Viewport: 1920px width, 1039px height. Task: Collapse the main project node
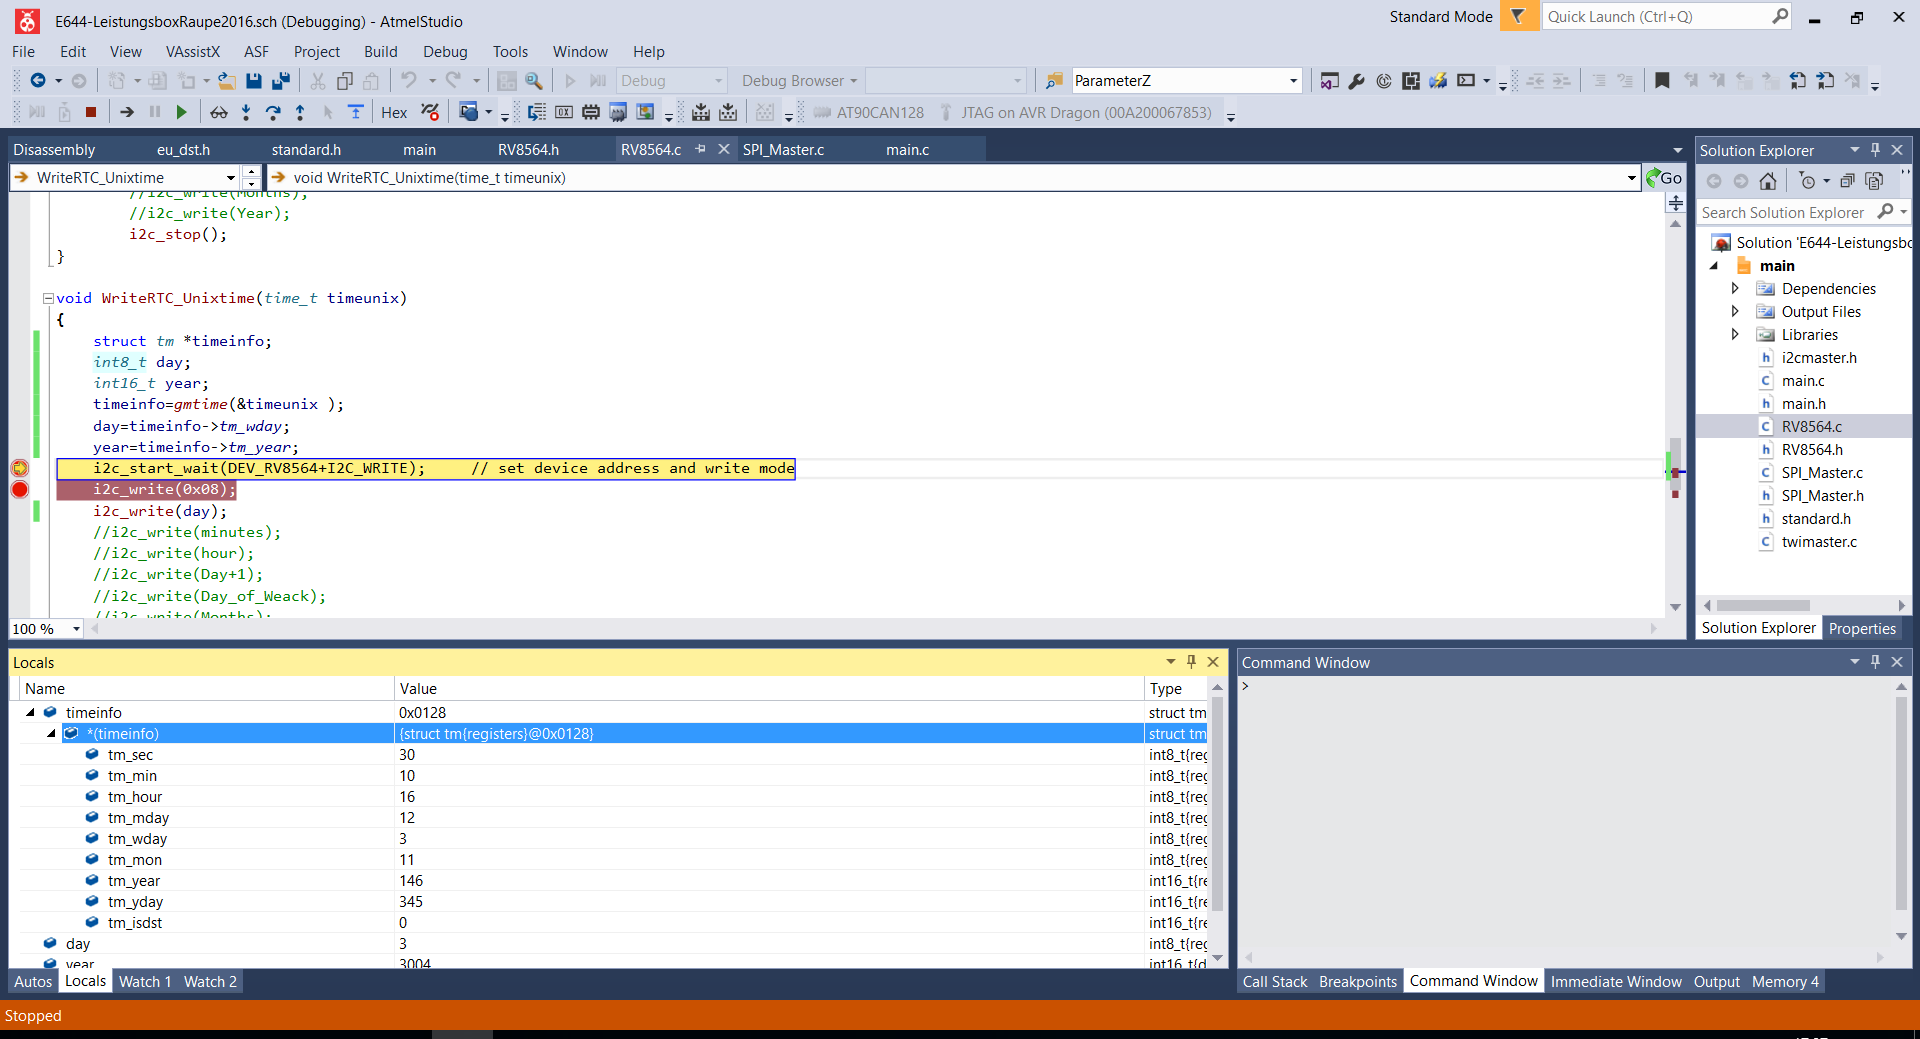pyautogui.click(x=1714, y=266)
